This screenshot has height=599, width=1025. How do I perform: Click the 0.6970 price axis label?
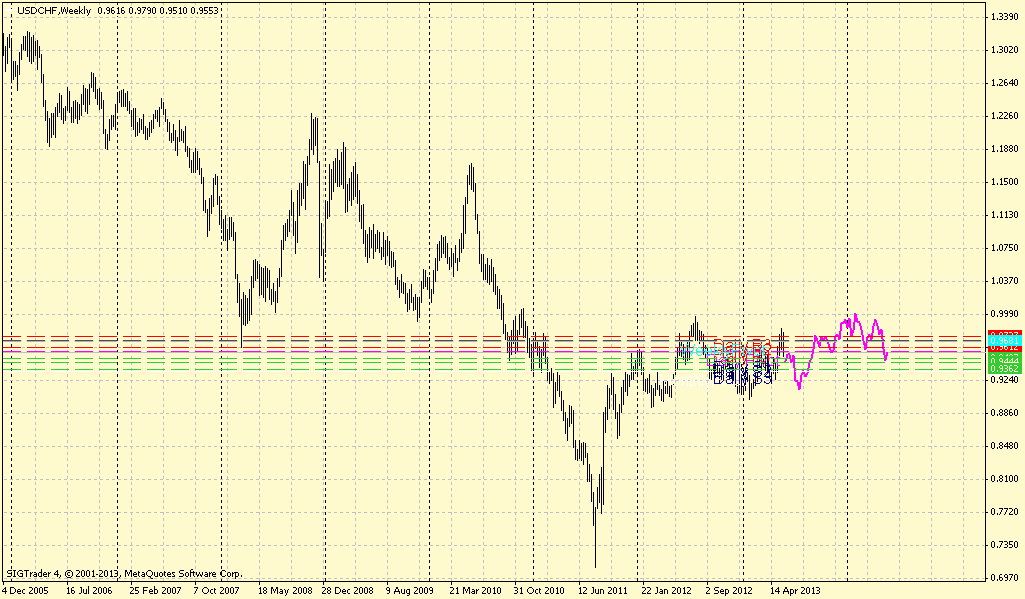pos(1005,577)
